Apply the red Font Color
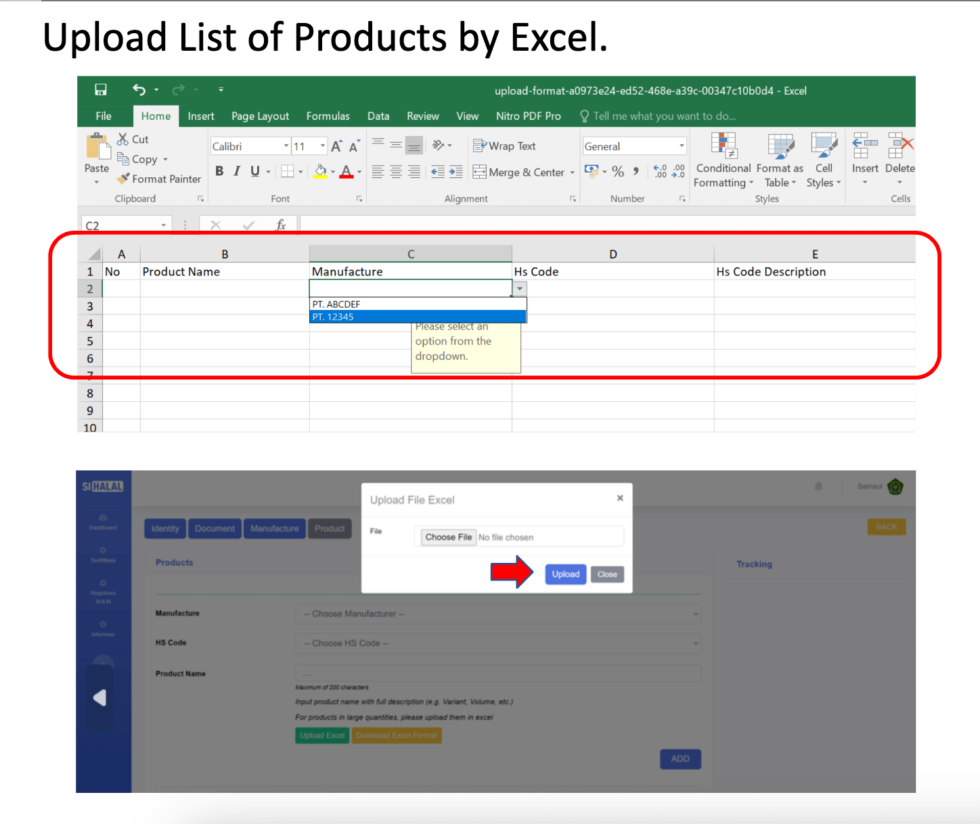Image resolution: width=980 pixels, height=824 pixels. (x=346, y=171)
